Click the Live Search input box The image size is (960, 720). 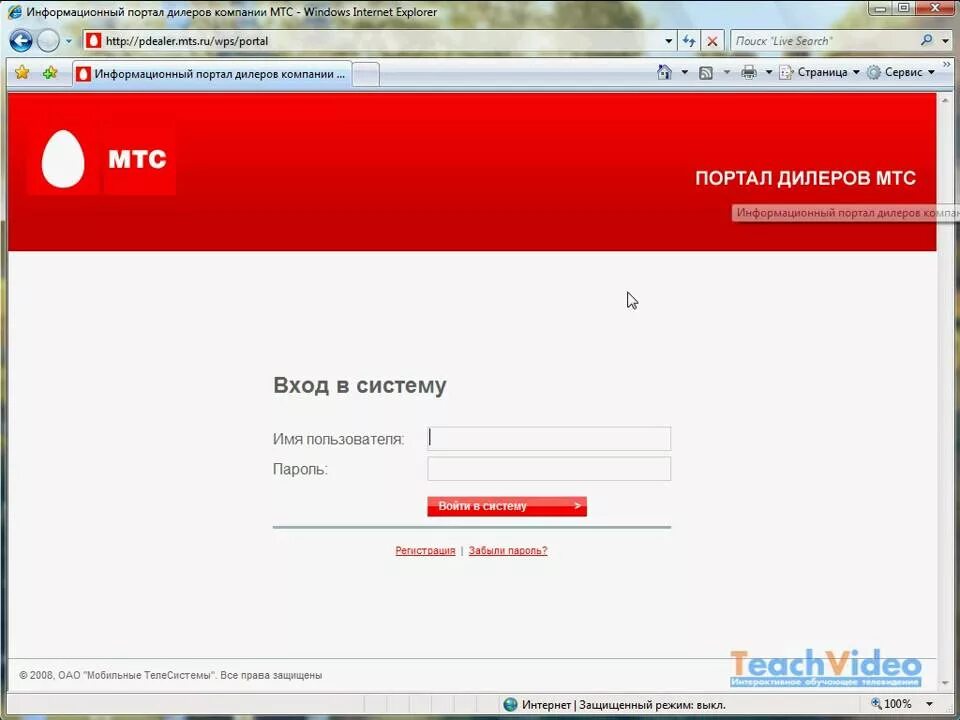824,41
